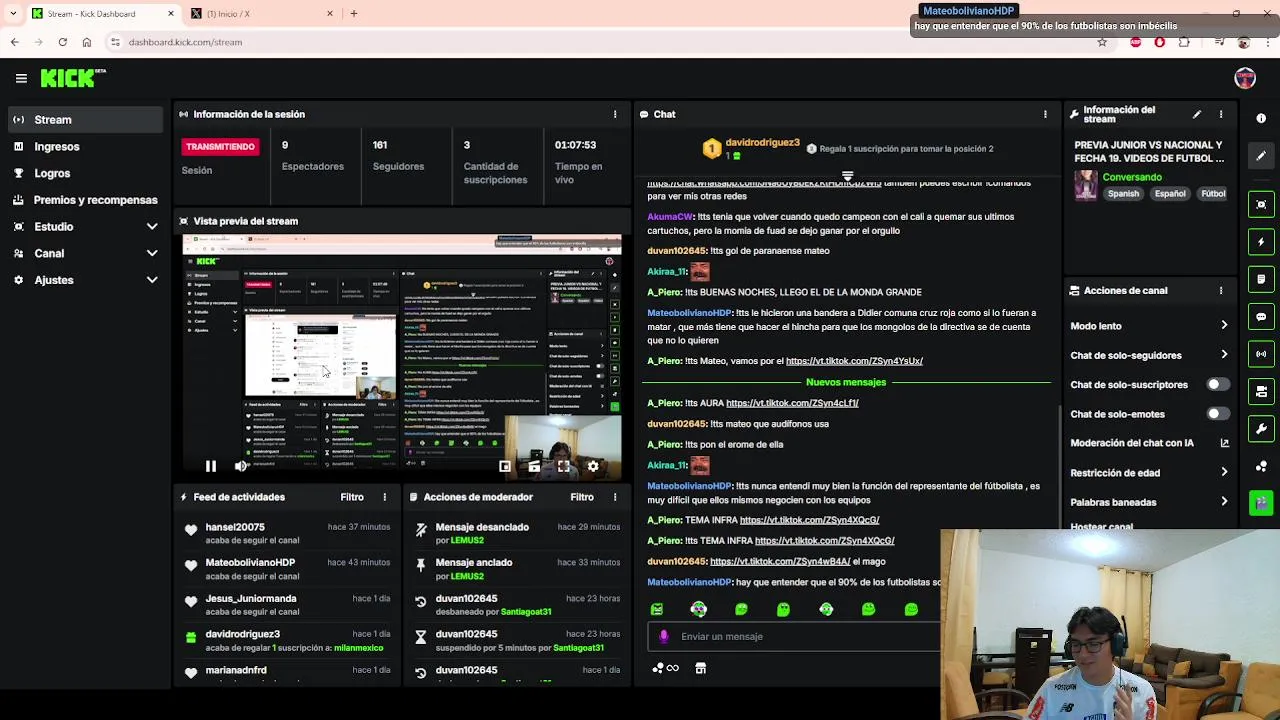Click the broadcast signal icon in right toolbar
The image size is (1280, 720).
[x=1261, y=354]
